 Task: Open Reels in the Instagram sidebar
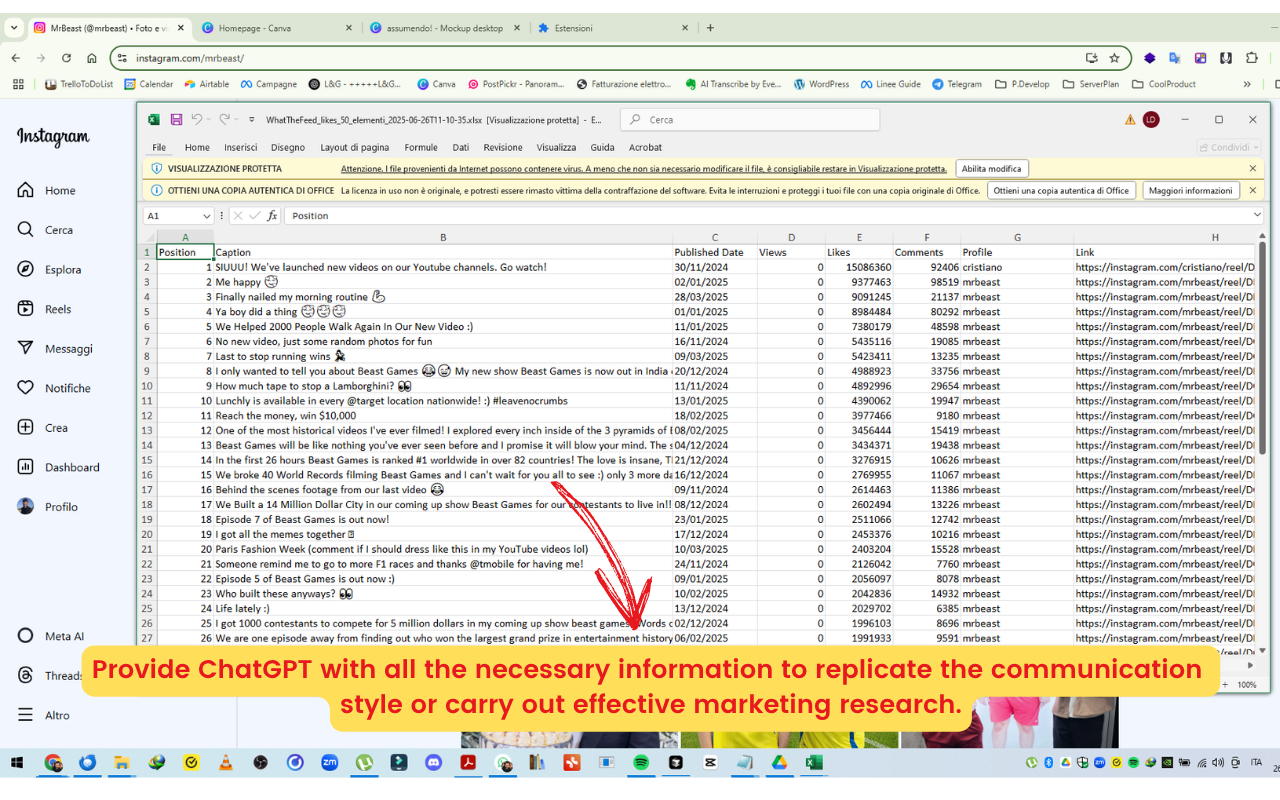point(44,309)
